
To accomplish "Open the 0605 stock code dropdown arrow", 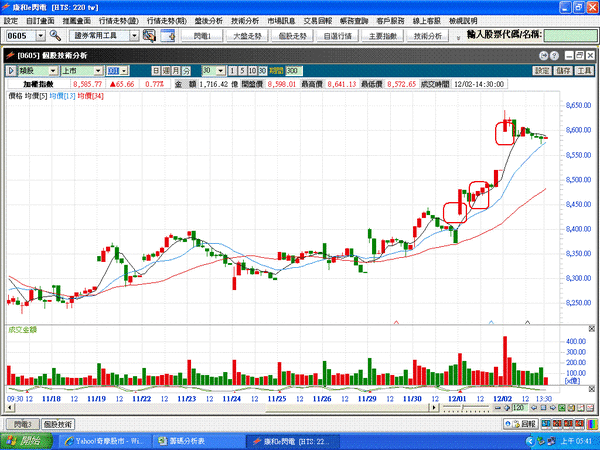I will click(41, 36).
